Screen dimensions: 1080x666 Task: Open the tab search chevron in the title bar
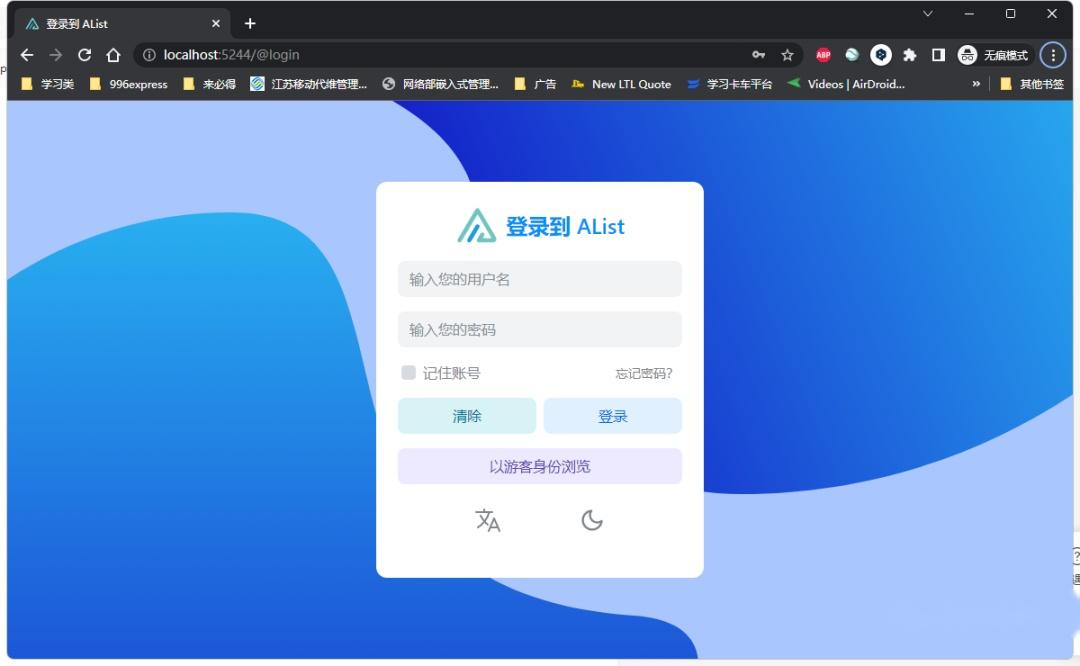click(x=928, y=14)
